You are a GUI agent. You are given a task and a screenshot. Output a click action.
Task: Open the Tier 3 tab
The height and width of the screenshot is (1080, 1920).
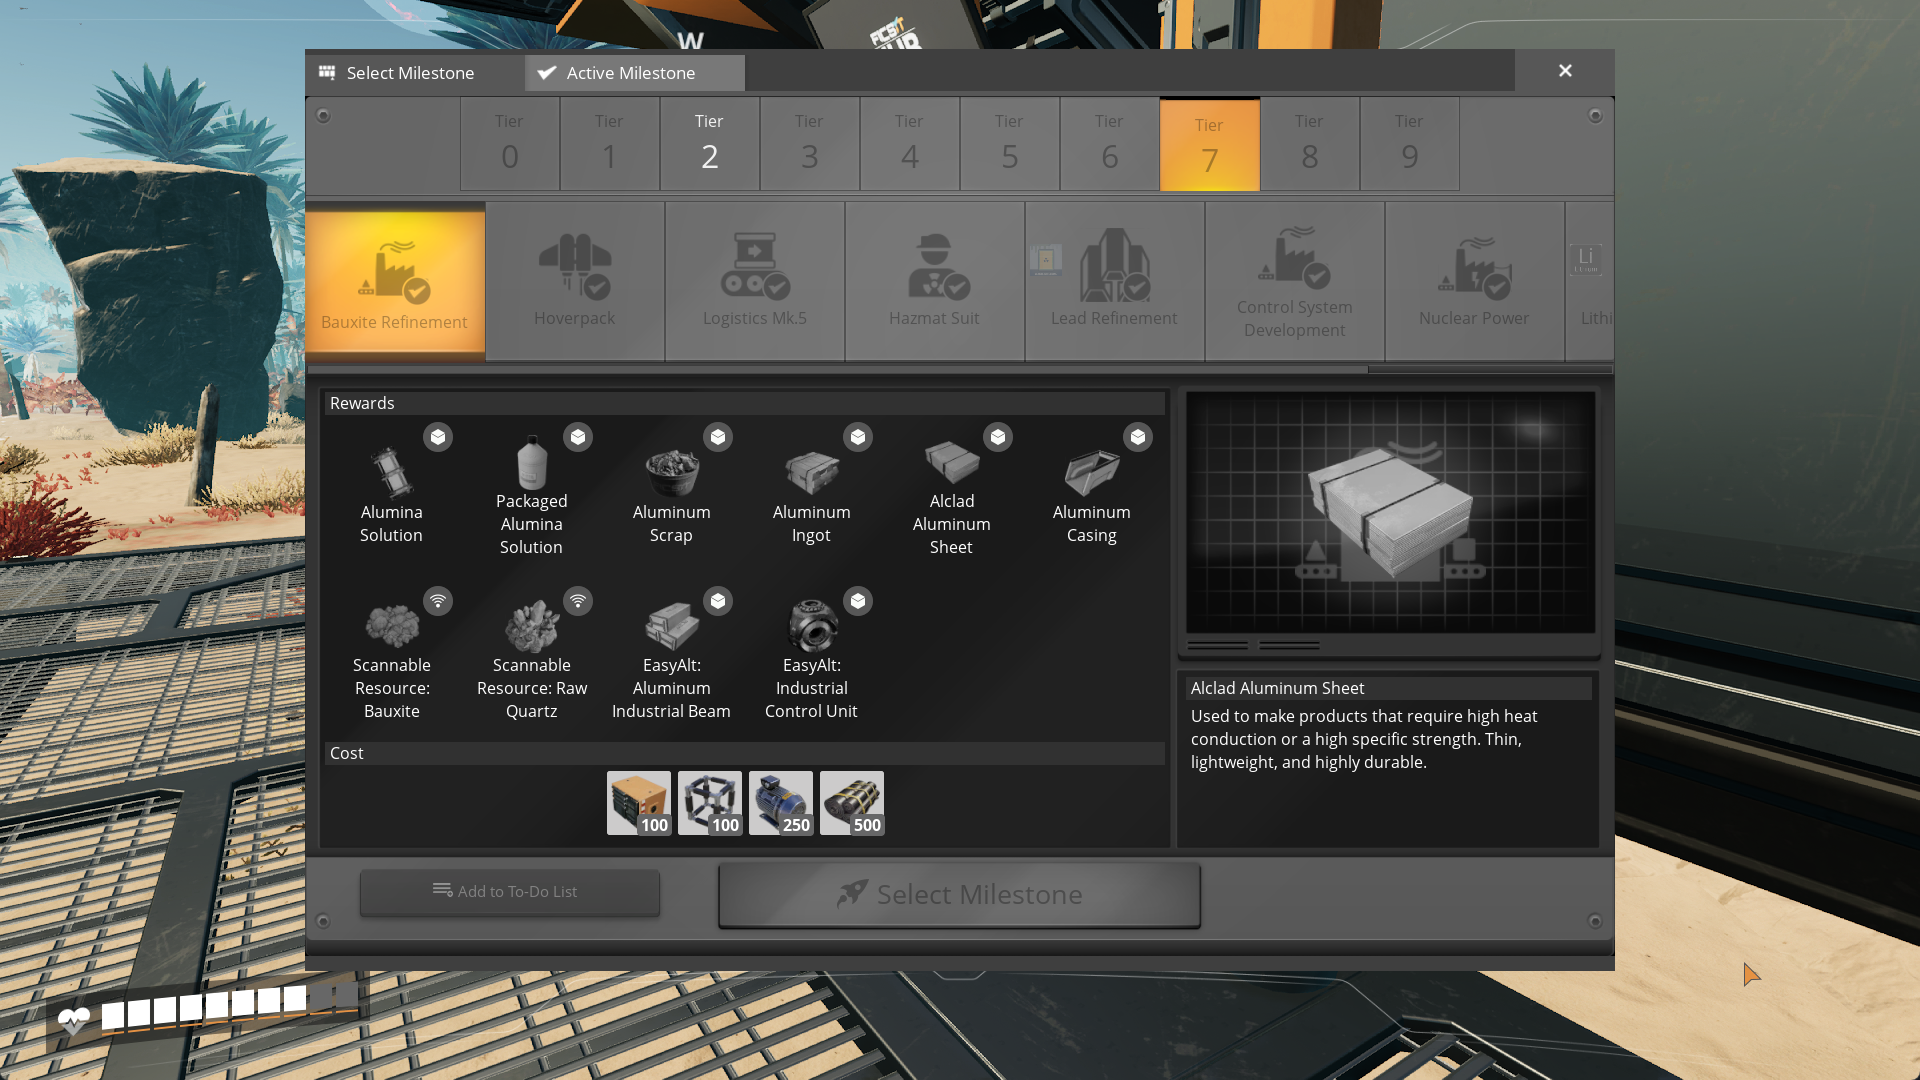[810, 144]
